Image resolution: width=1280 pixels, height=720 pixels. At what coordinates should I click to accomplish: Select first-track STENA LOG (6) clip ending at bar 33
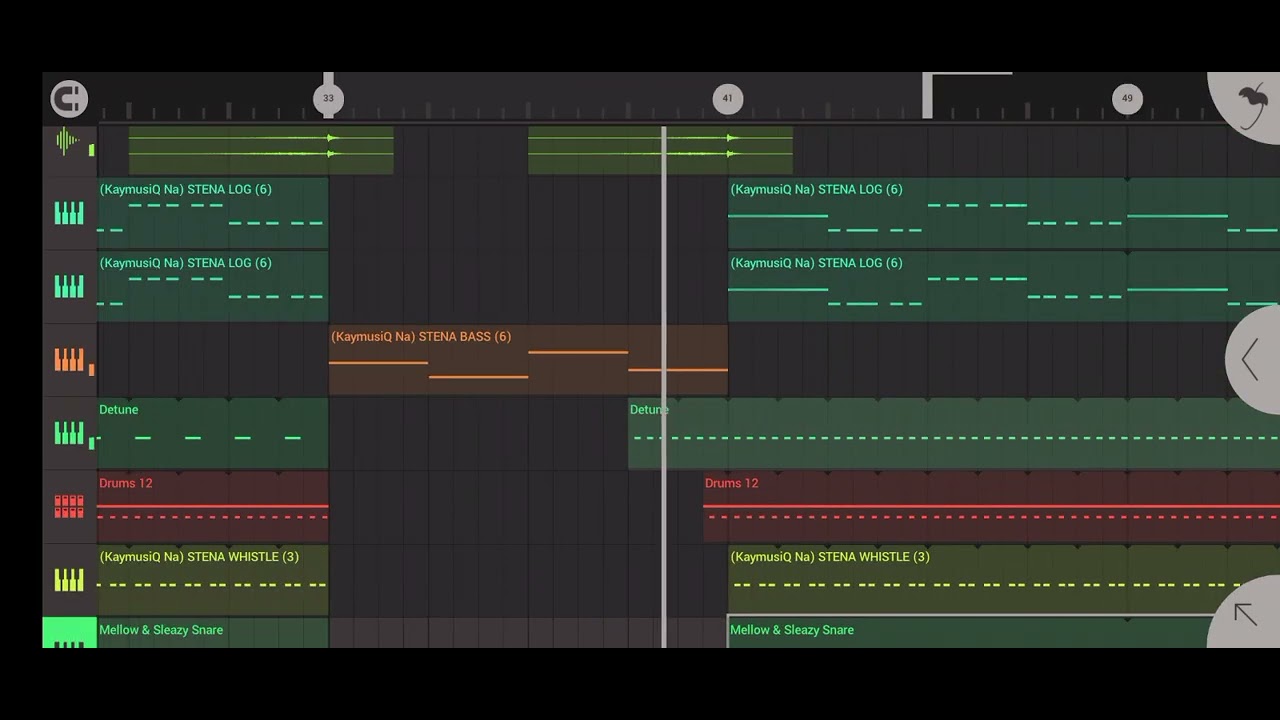[213, 213]
